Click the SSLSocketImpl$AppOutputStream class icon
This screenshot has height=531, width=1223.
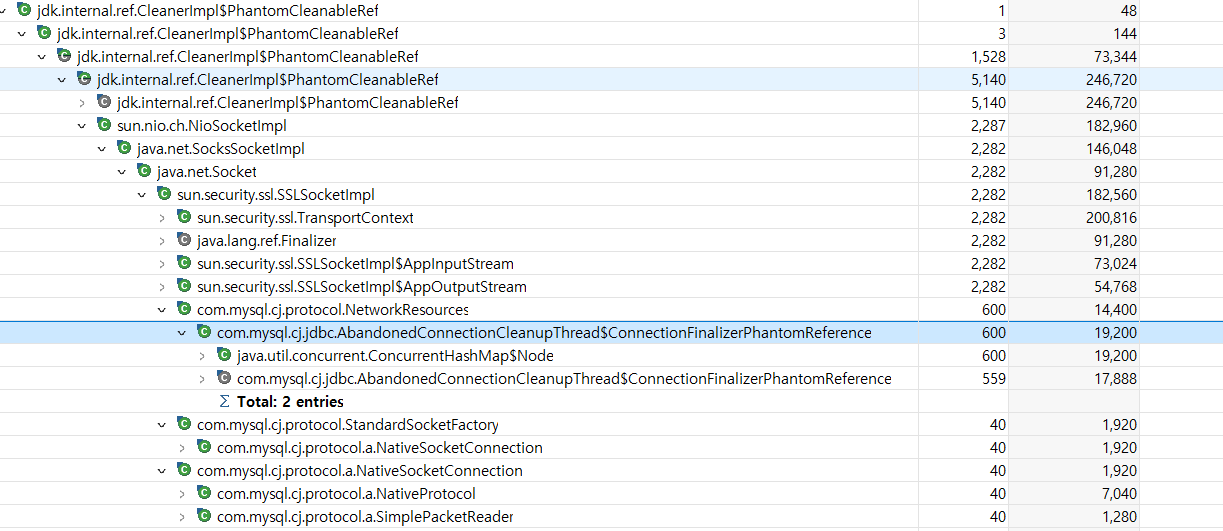(184, 286)
